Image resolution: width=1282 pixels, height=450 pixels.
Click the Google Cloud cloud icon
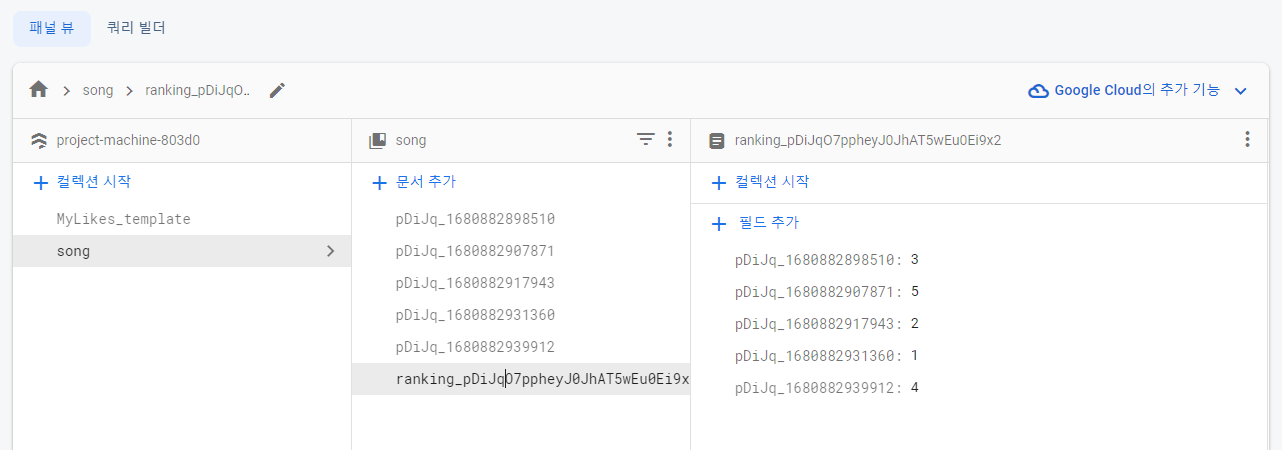(1039, 90)
